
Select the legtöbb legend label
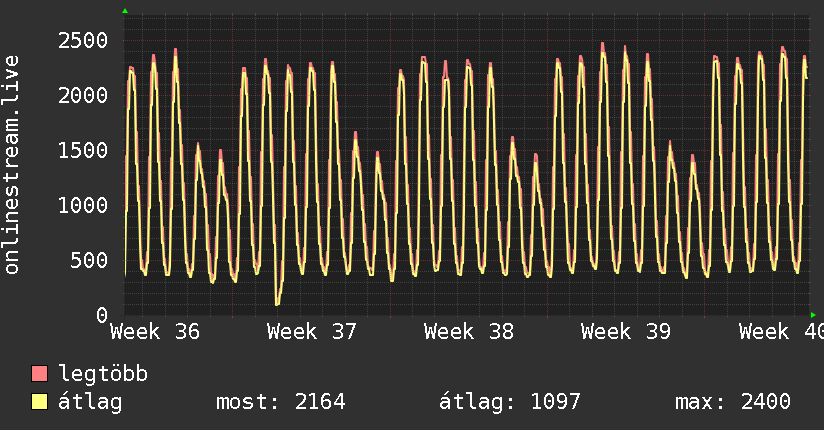point(103,374)
